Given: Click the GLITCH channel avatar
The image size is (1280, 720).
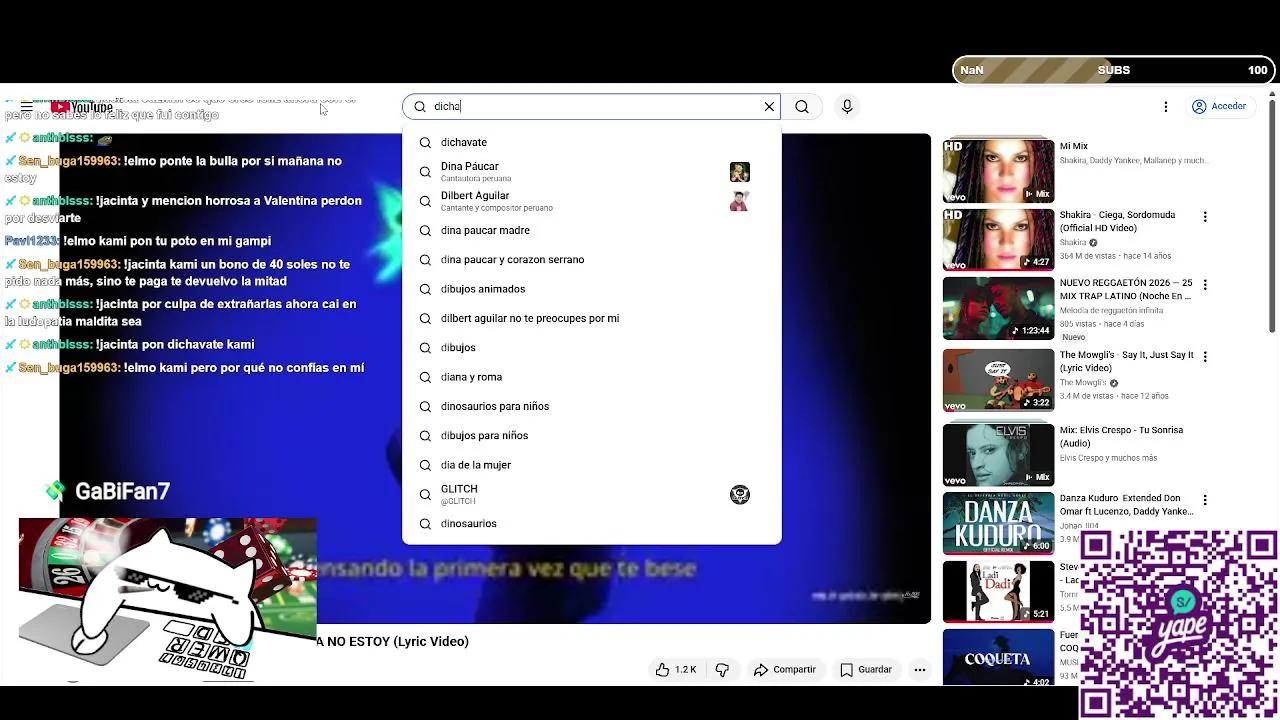Looking at the screenshot, I should click(740, 494).
